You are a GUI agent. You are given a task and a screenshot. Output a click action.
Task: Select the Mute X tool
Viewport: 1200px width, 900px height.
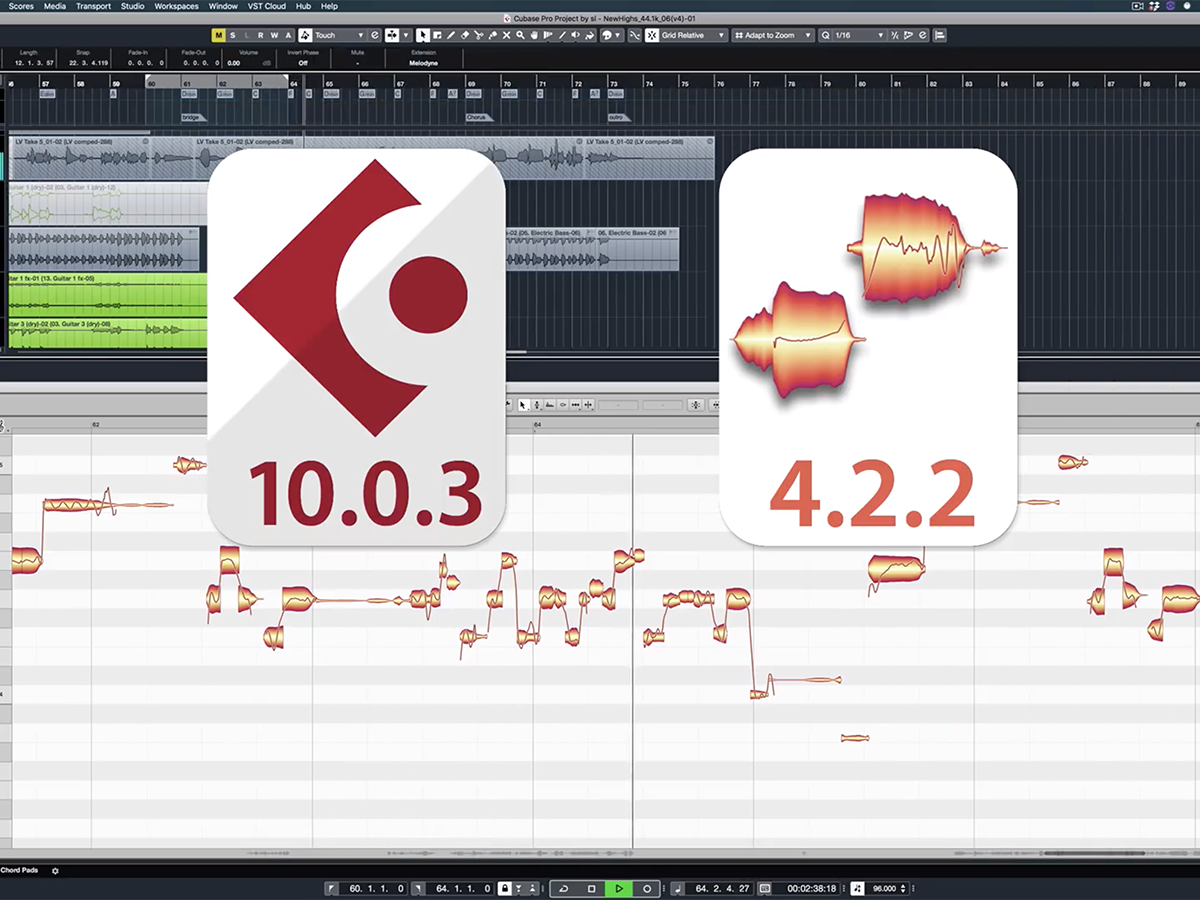507,35
